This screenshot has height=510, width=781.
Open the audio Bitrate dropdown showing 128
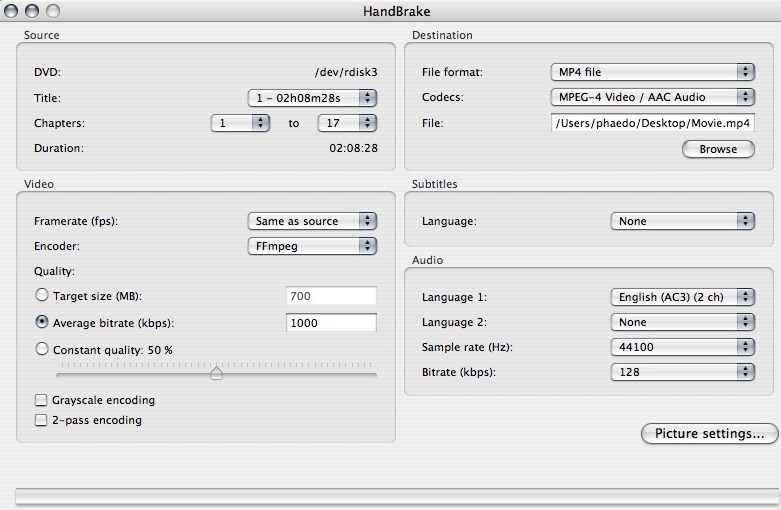click(x=683, y=372)
